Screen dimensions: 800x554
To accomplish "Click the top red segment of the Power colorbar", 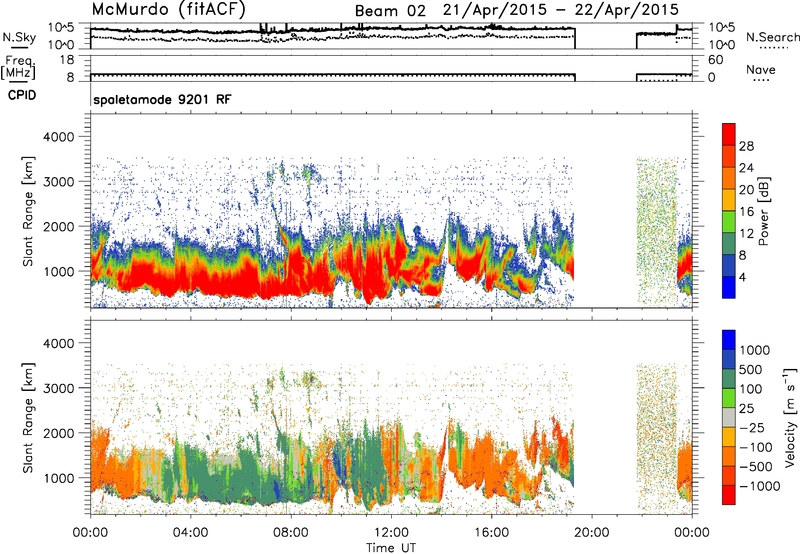I will point(729,134).
